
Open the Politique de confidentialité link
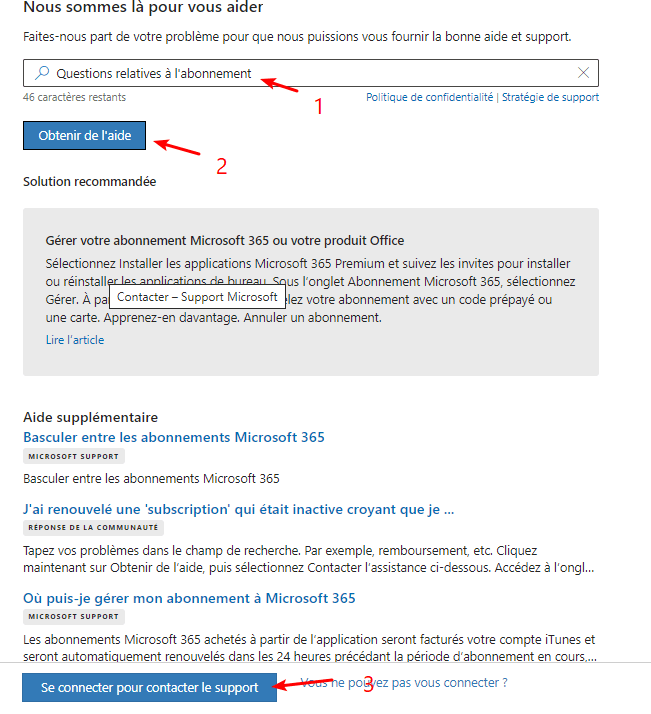(x=429, y=97)
